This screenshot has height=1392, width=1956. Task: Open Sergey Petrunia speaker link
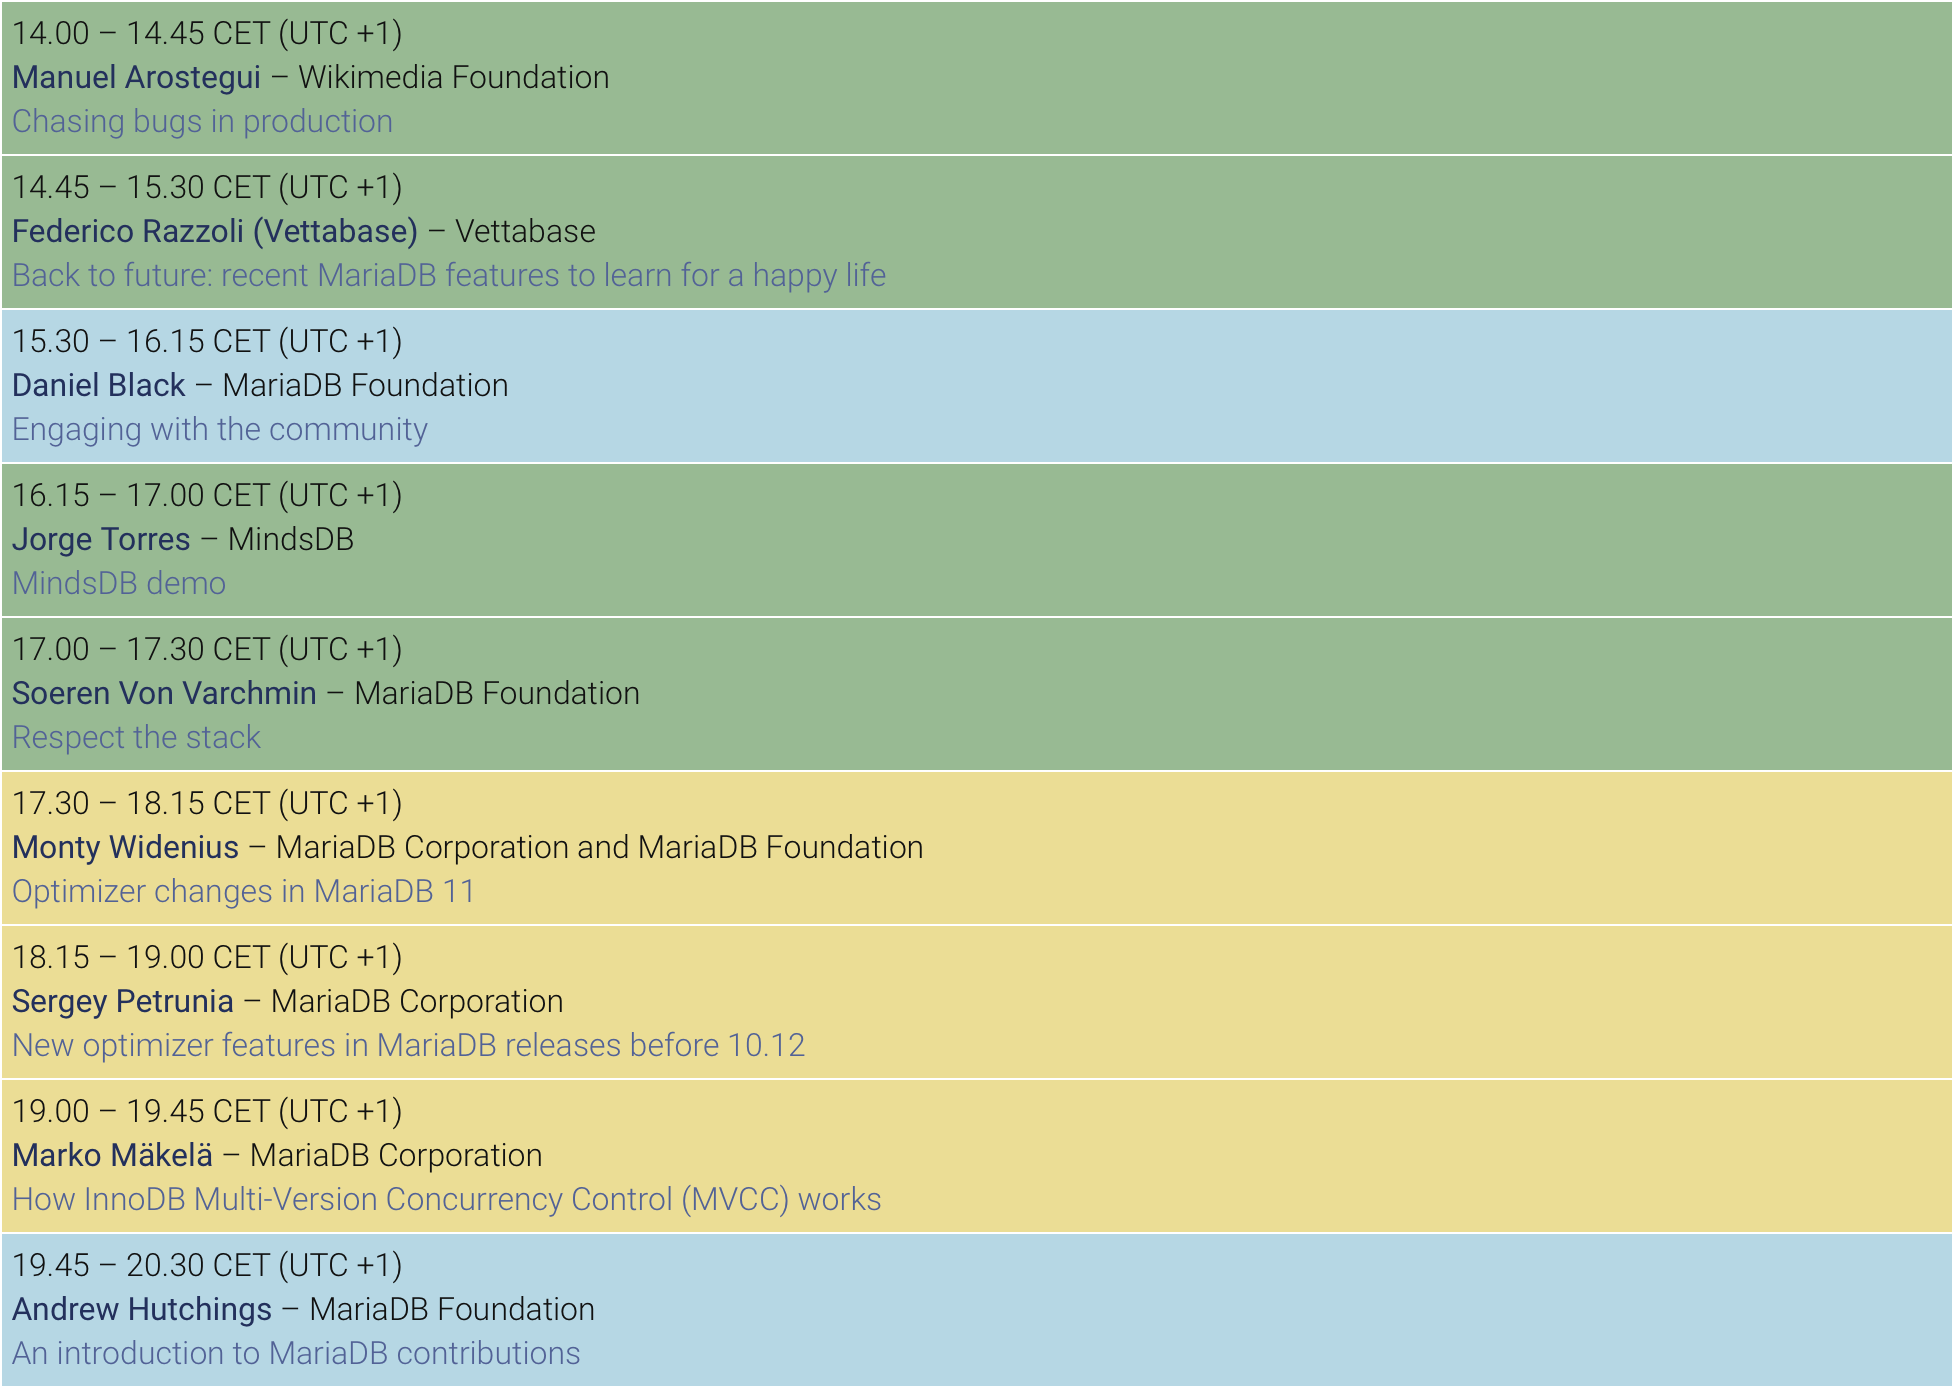(x=122, y=1002)
